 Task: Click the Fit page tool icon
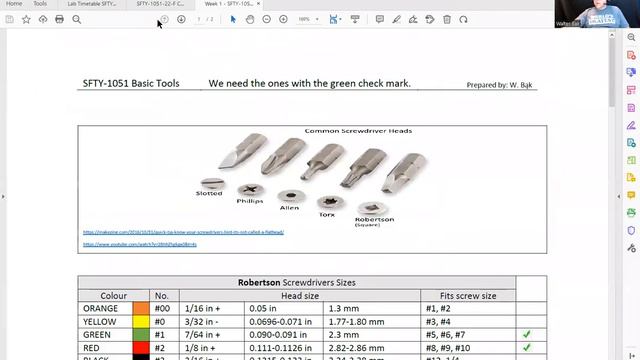(333, 19)
